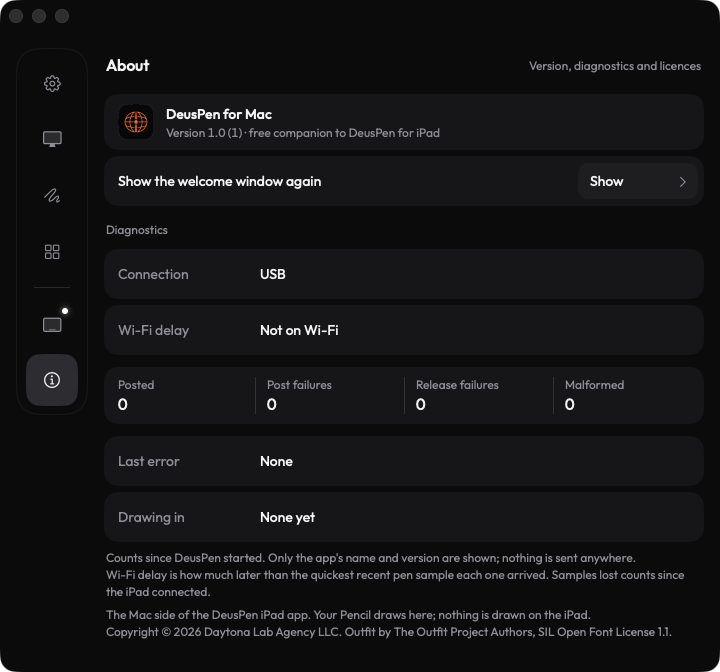720x672 pixels.
Task: Click the 'DeusPen for Mac' title
Action: (x=219, y=114)
